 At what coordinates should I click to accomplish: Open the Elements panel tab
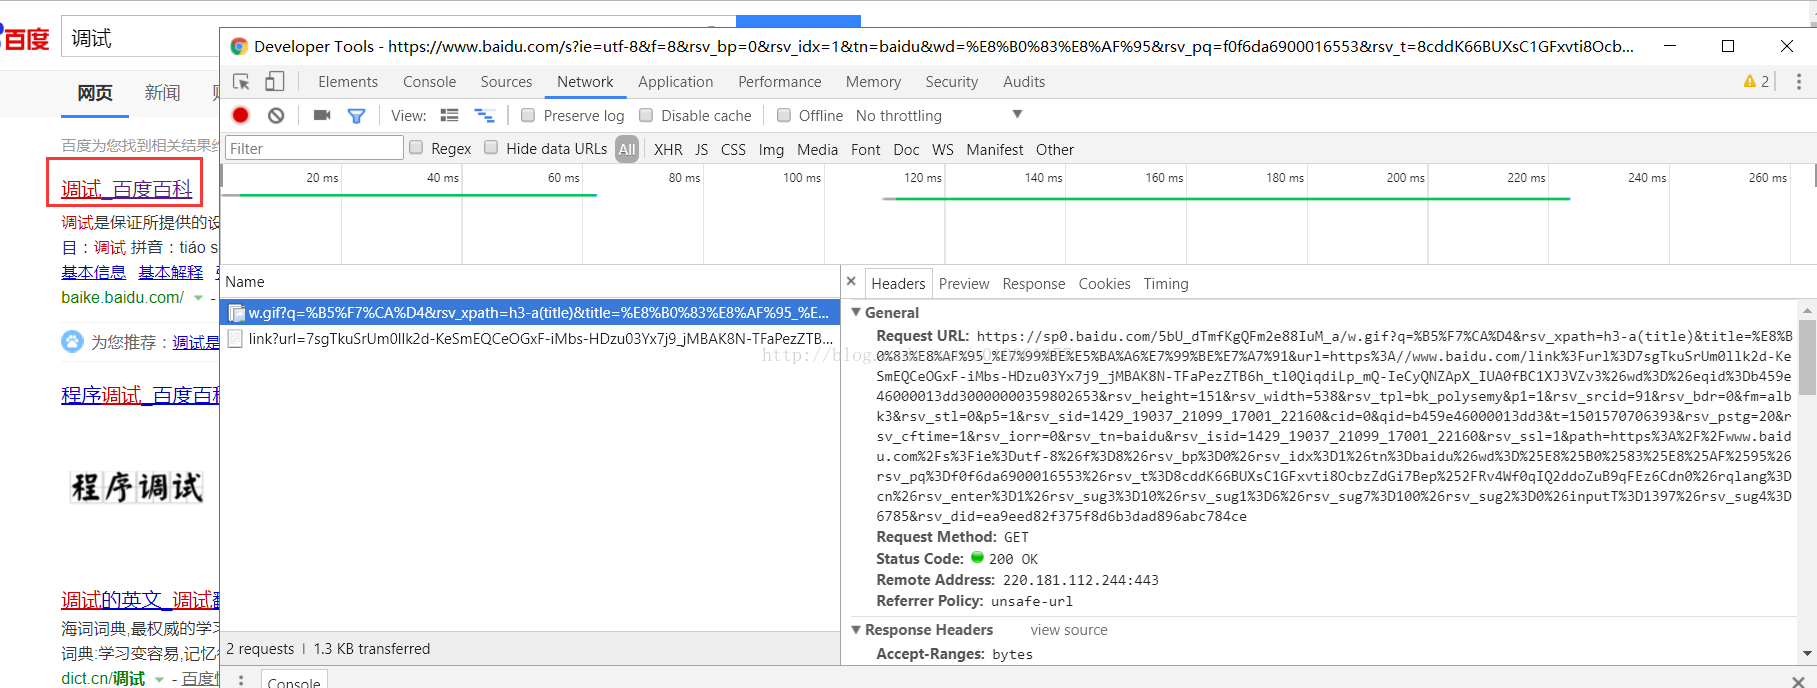(348, 82)
